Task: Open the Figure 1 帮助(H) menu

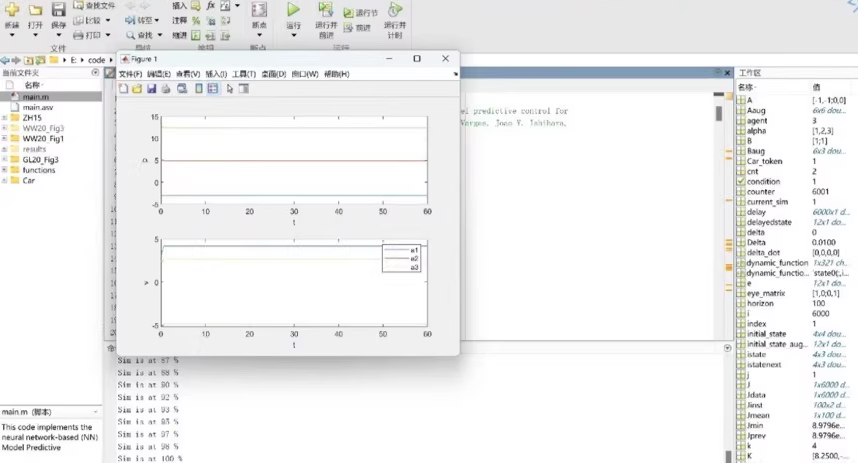Action: point(337,74)
